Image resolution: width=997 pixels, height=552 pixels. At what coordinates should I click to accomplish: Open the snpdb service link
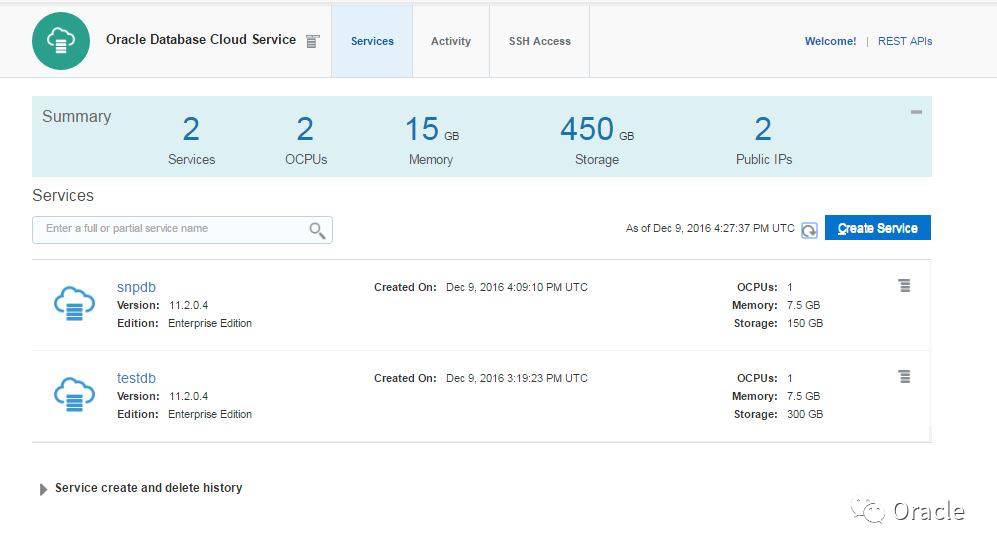(136, 287)
